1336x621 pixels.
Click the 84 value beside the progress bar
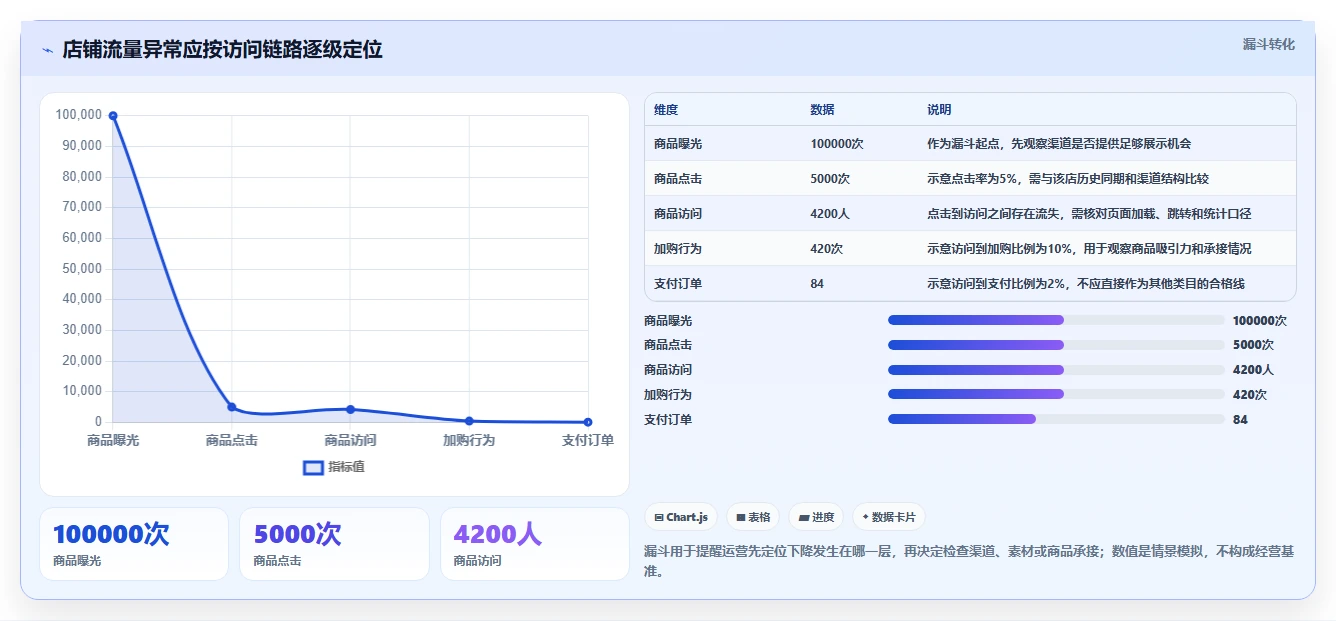tap(1240, 420)
